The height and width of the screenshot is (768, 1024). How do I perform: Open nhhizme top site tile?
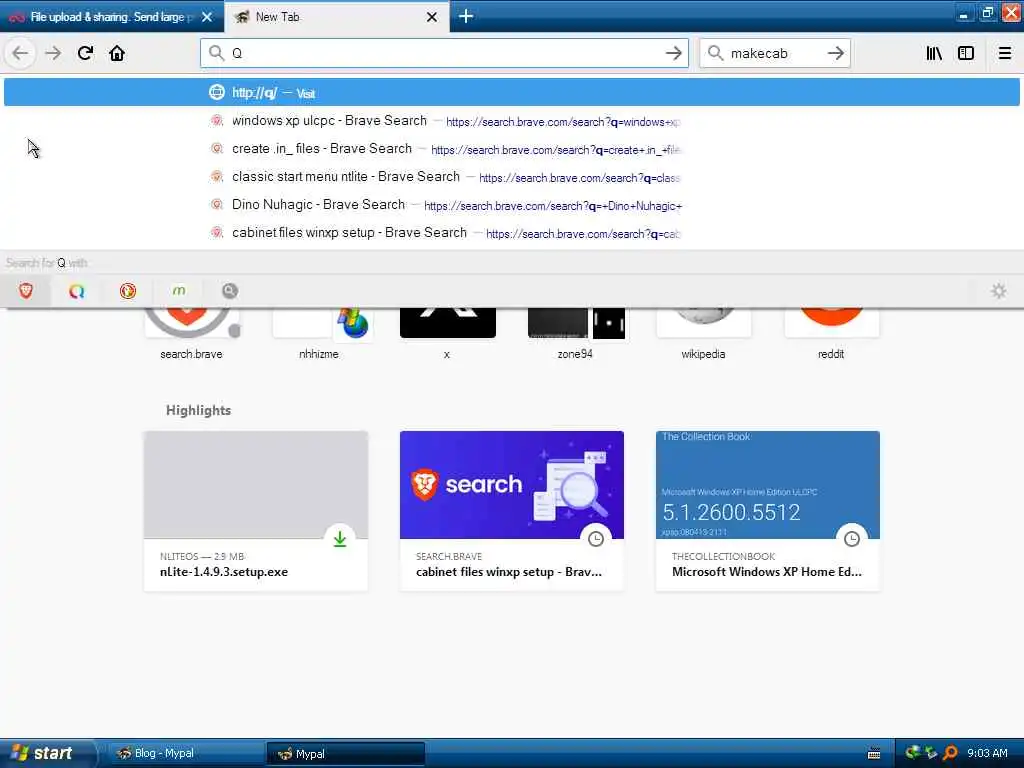tap(319, 333)
